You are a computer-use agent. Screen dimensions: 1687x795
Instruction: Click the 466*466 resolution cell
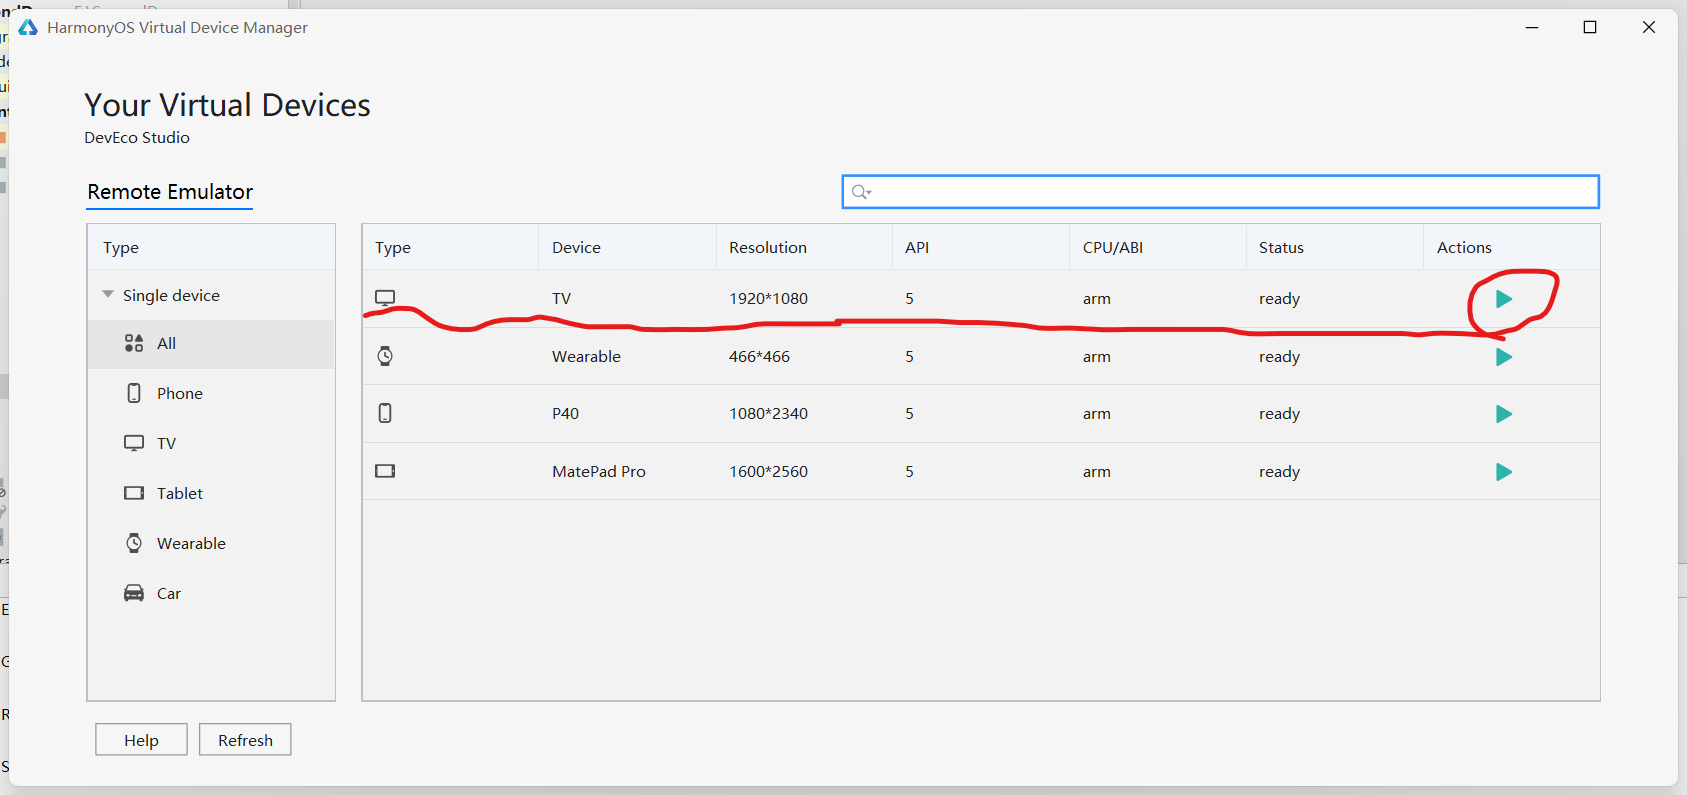pyautogui.click(x=759, y=357)
